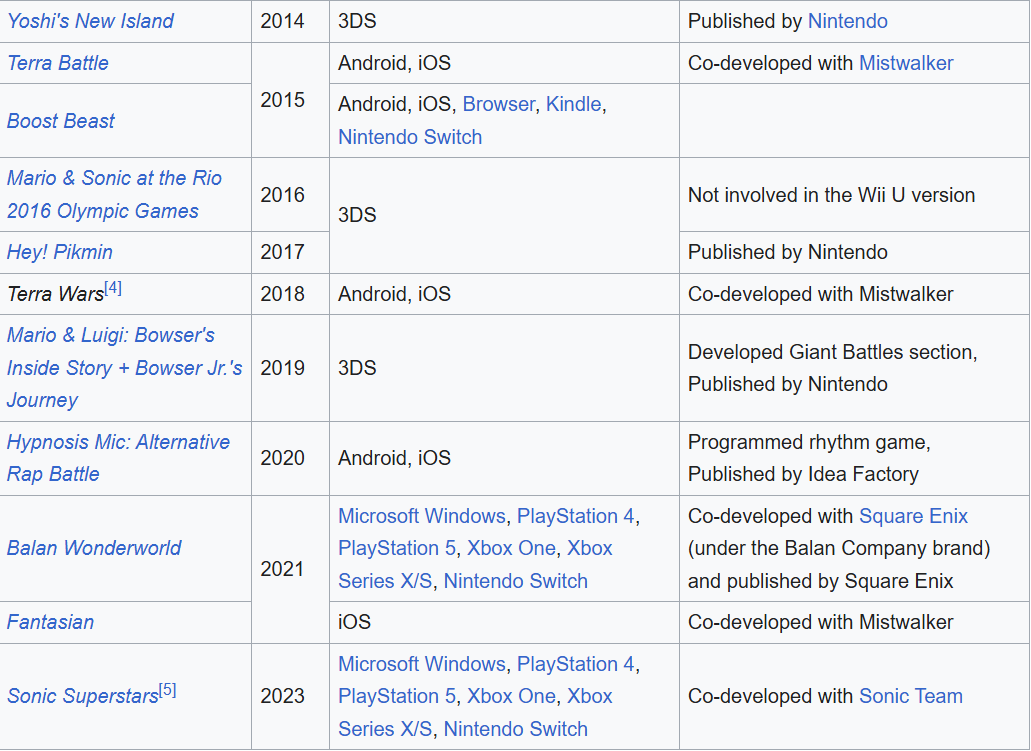Open the Sonic Superstars link
The image size is (1031, 751).
point(83,696)
